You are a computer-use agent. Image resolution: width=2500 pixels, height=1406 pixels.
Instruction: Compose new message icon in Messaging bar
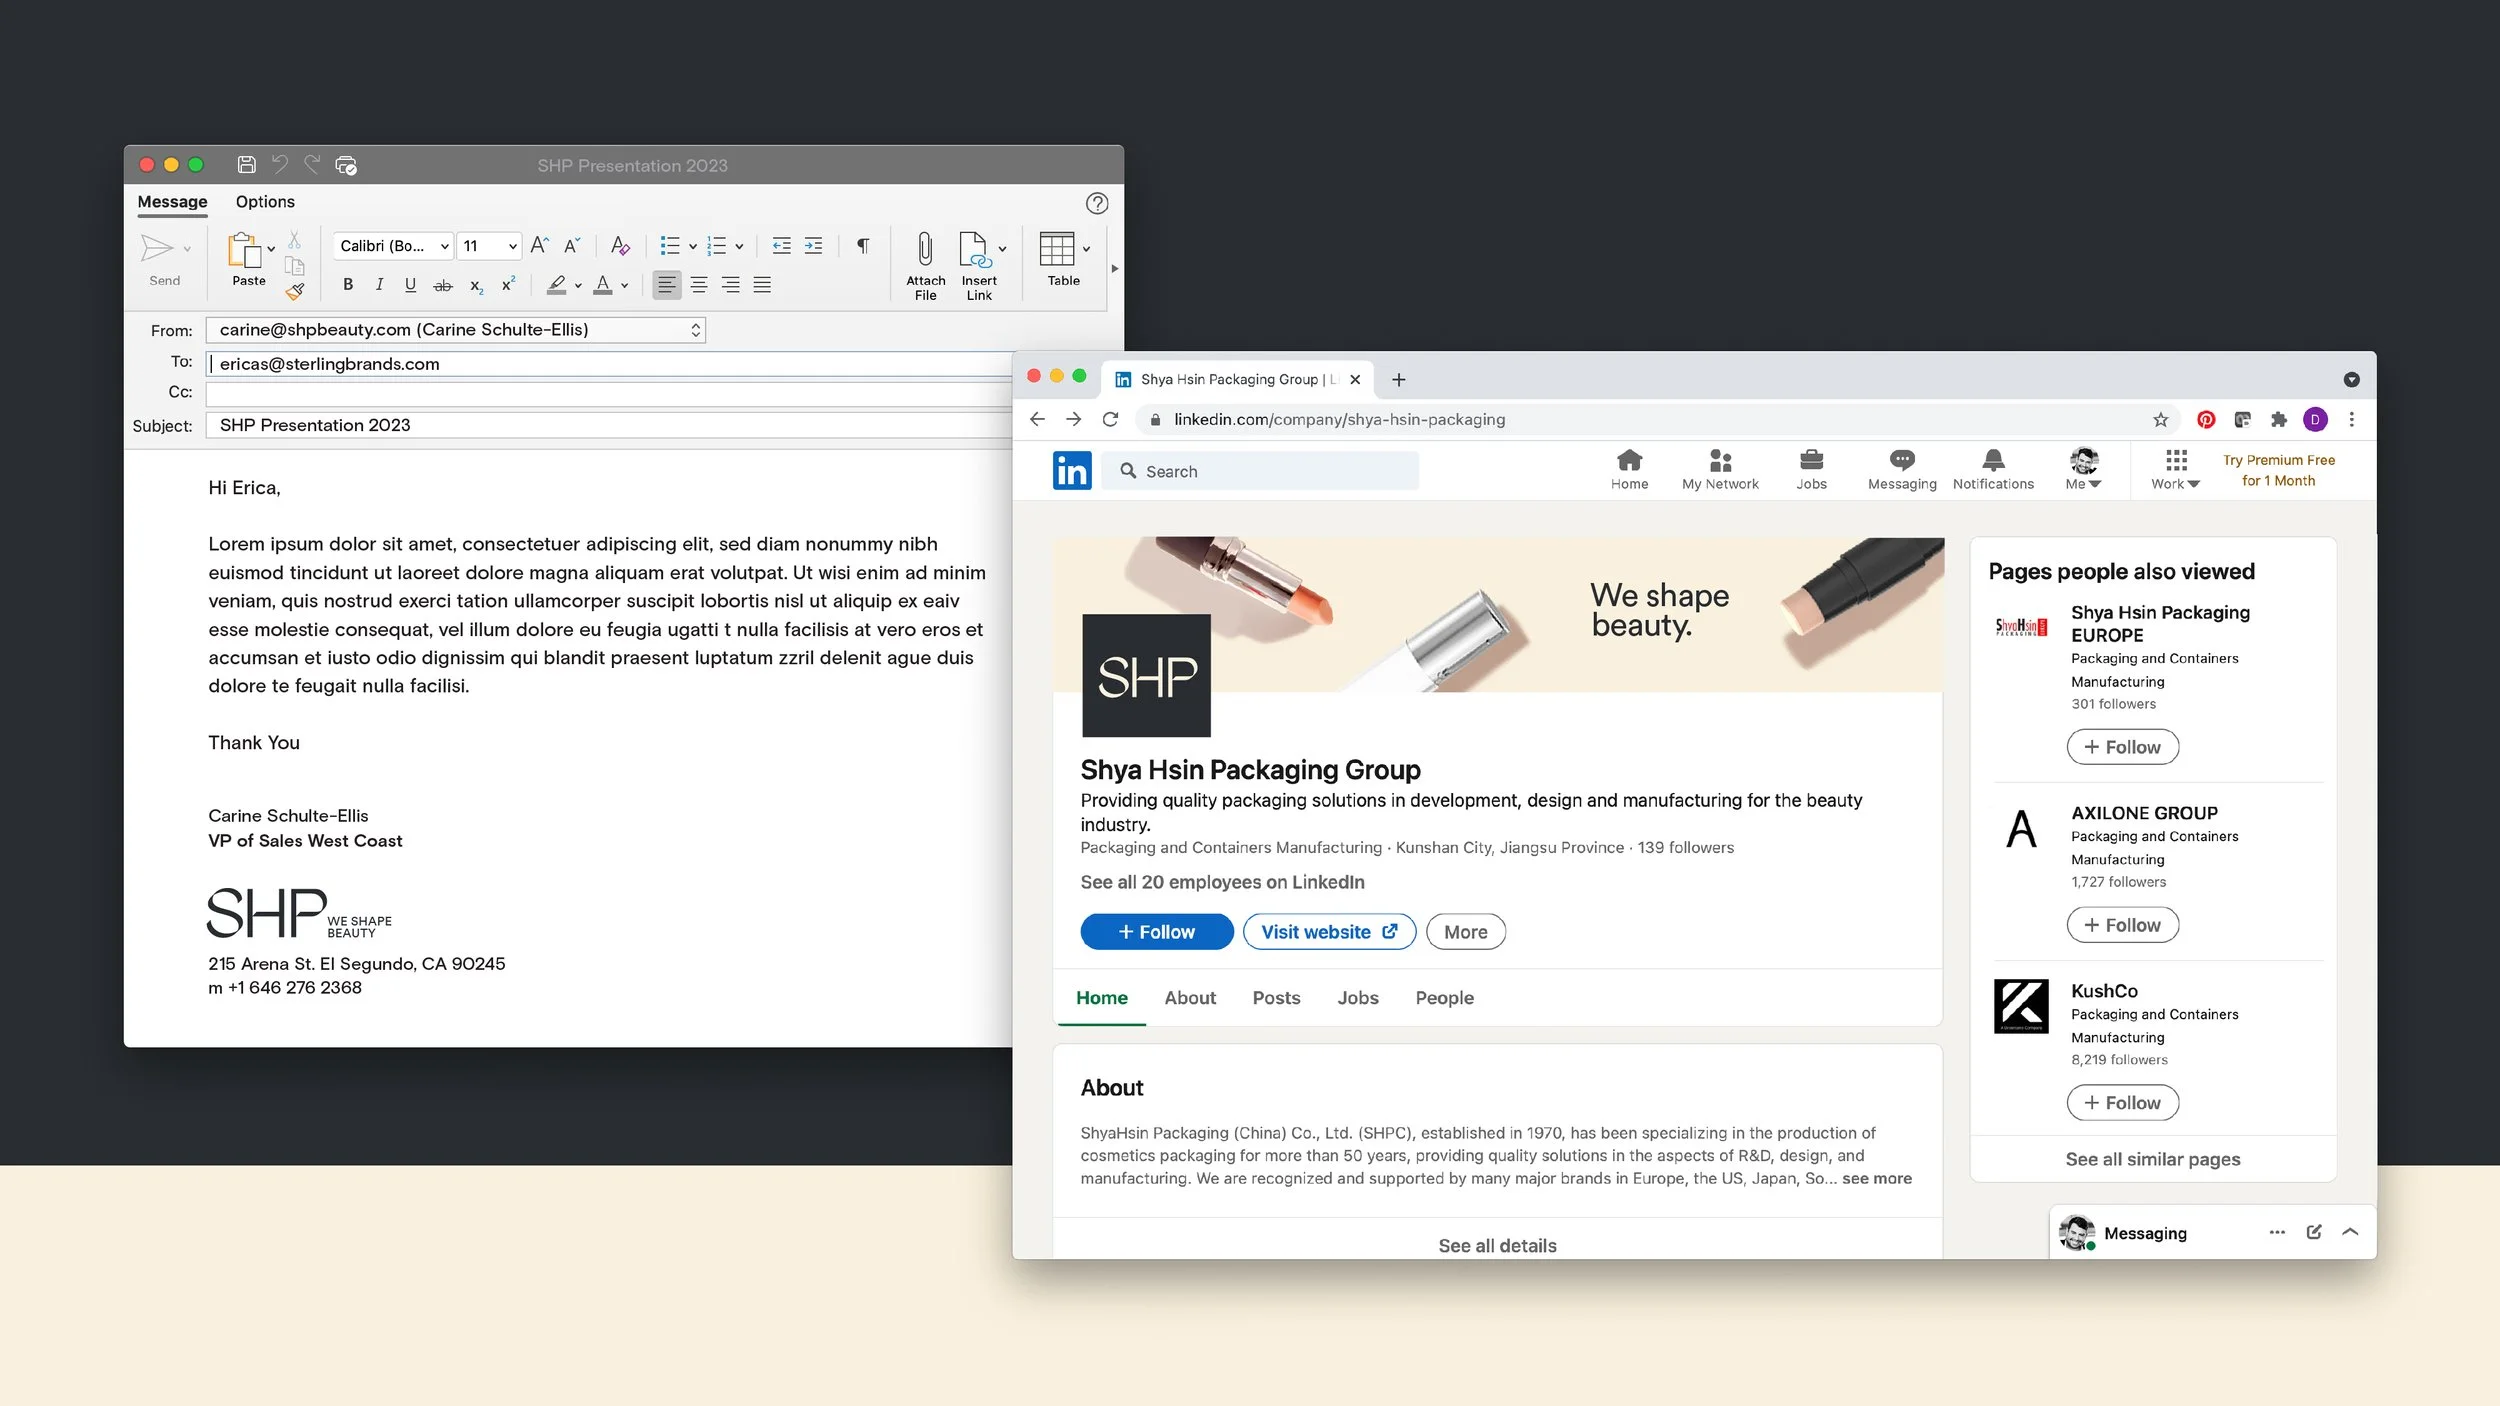[2314, 1232]
